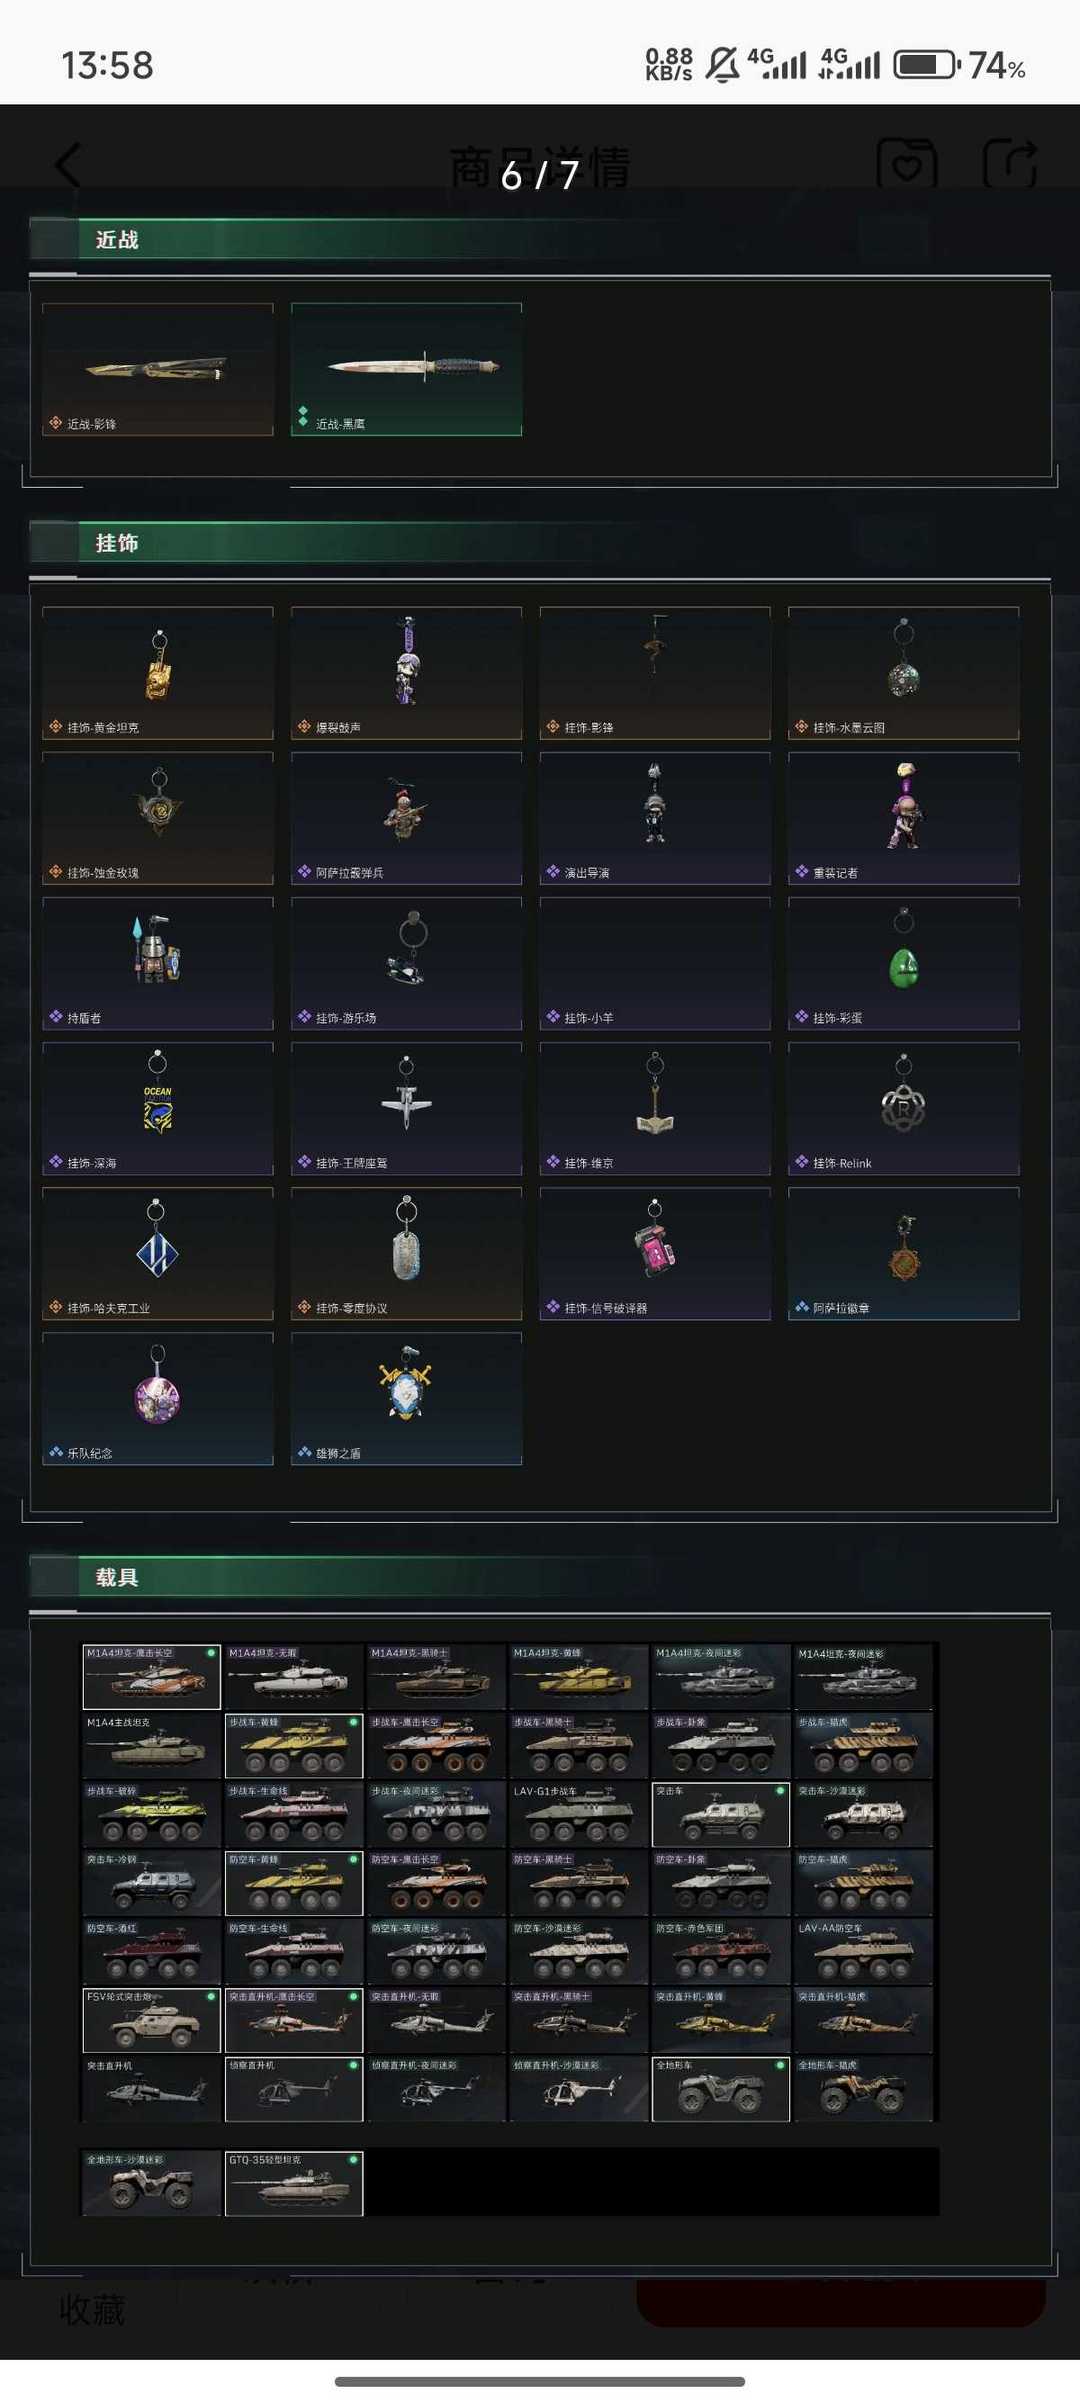The image size is (1080, 2403).
Task: Open the 挂饰-黄金坦克 charm icon
Action: [158, 673]
